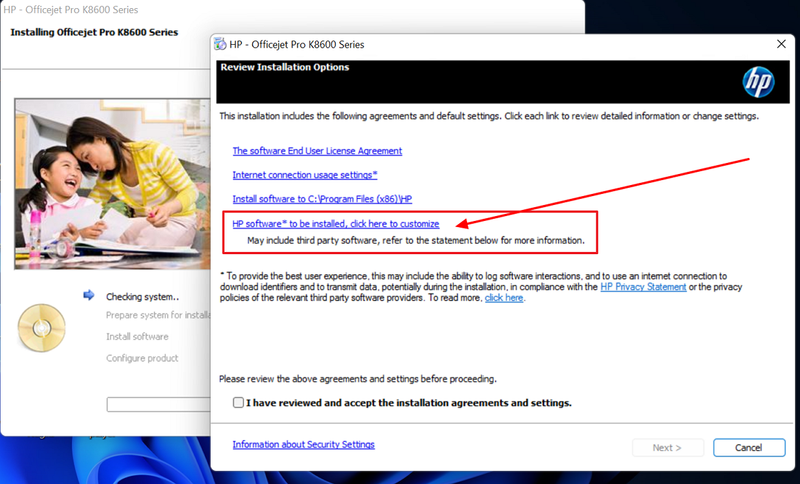Select the 'Configure product' step text
The width and height of the screenshot is (800, 484).
(142, 358)
